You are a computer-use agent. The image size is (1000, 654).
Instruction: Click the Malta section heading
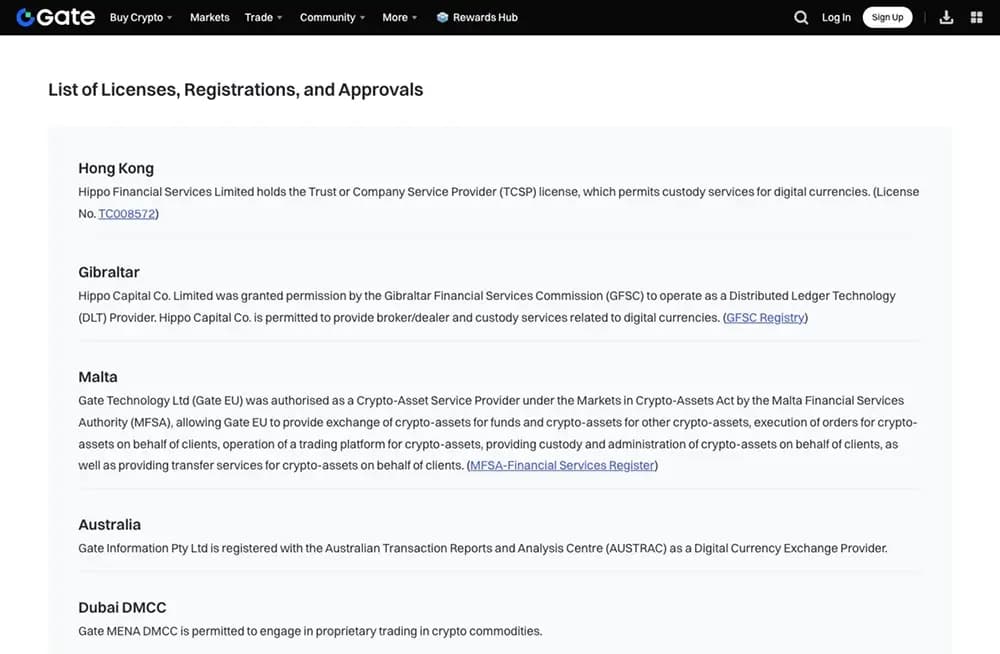pos(98,377)
